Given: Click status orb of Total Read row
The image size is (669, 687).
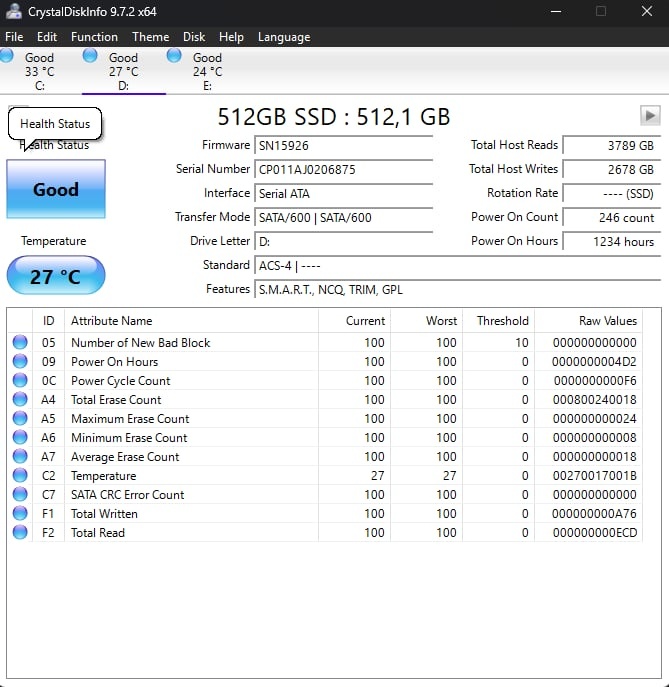Looking at the screenshot, I should tap(20, 532).
